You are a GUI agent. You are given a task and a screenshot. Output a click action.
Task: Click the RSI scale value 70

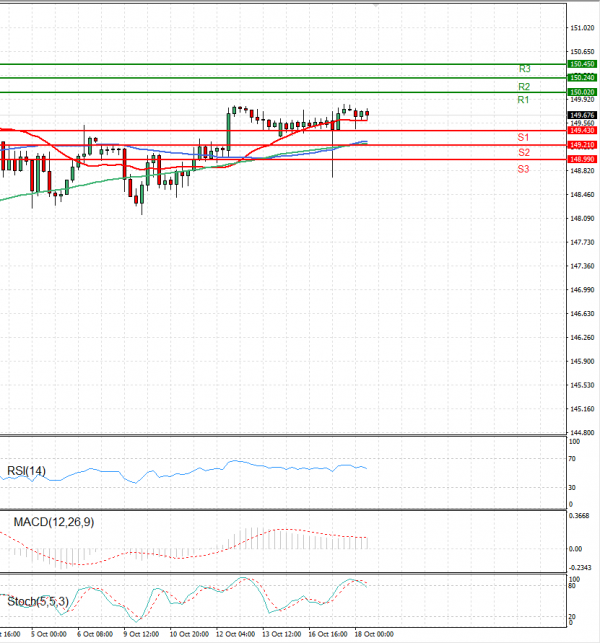point(572,459)
